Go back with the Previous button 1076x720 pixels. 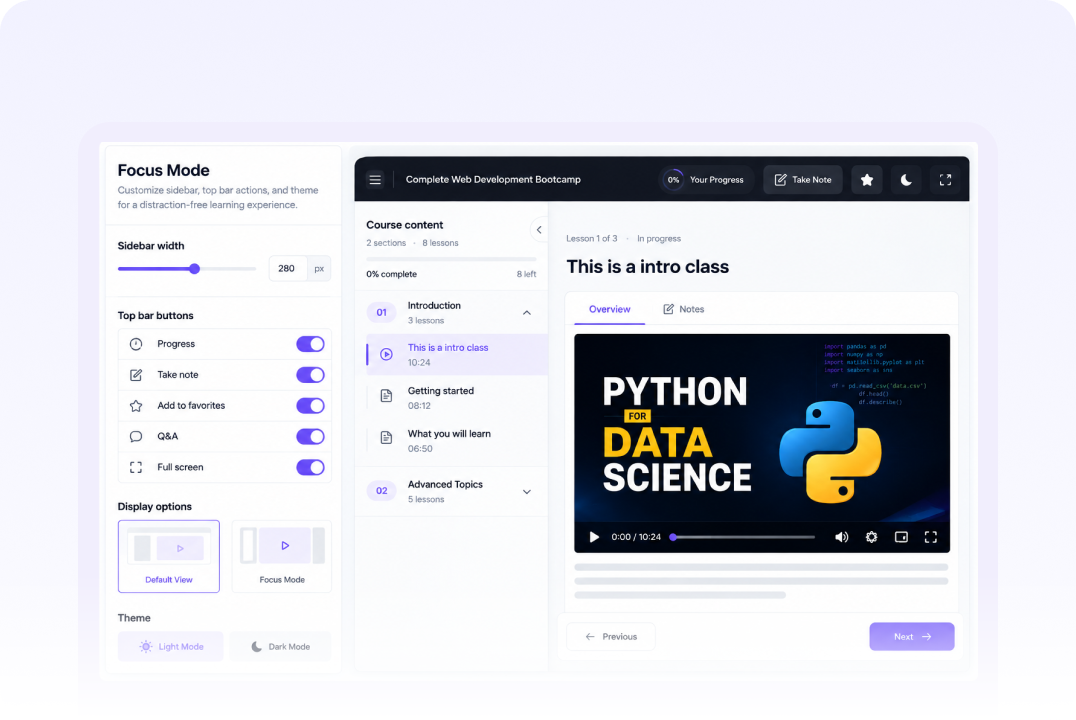click(x=611, y=636)
